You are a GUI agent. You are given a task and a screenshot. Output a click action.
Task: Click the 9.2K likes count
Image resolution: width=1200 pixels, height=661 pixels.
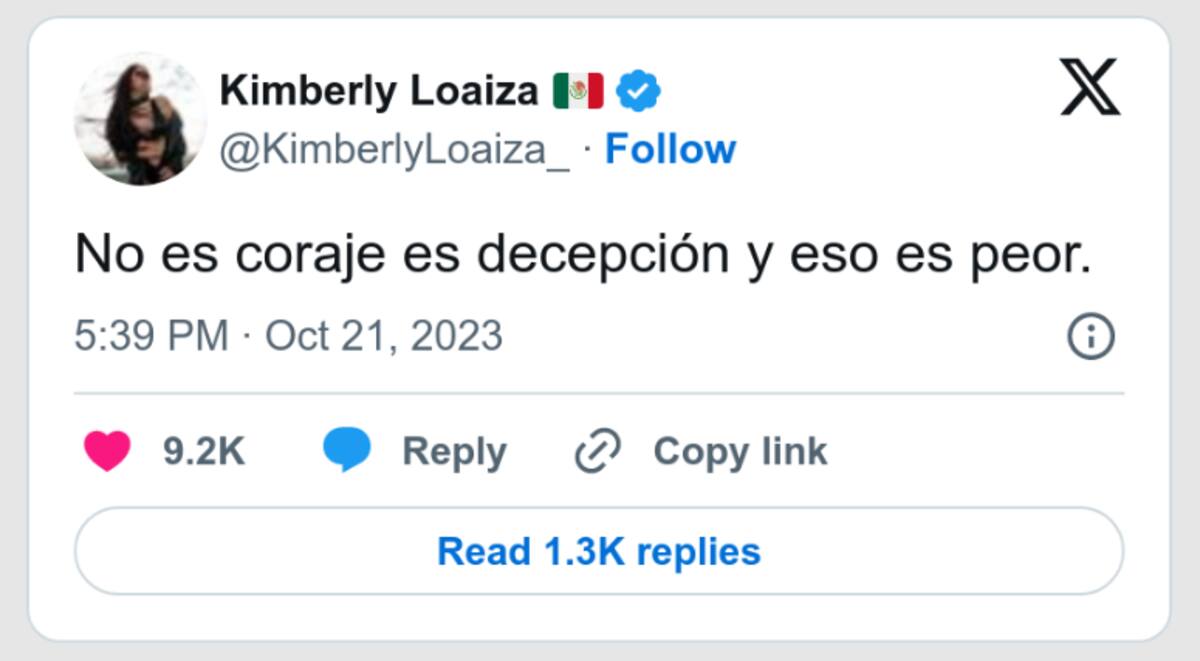coord(204,452)
